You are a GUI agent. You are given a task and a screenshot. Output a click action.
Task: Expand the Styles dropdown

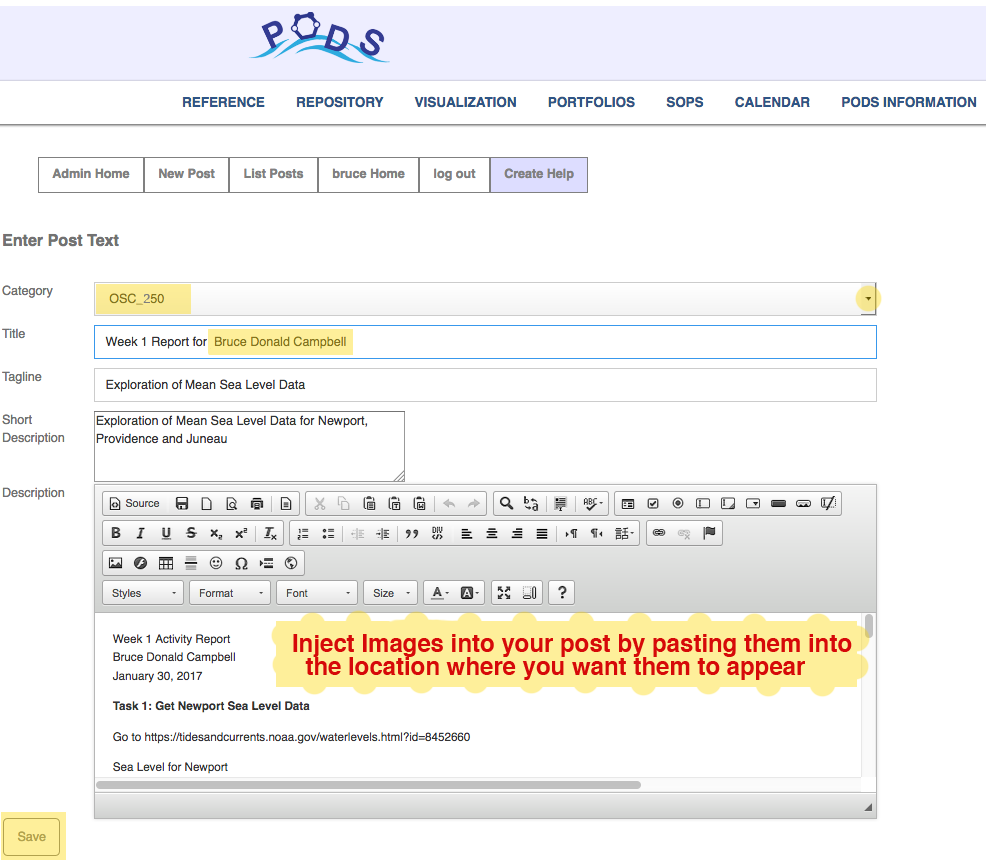[143, 593]
